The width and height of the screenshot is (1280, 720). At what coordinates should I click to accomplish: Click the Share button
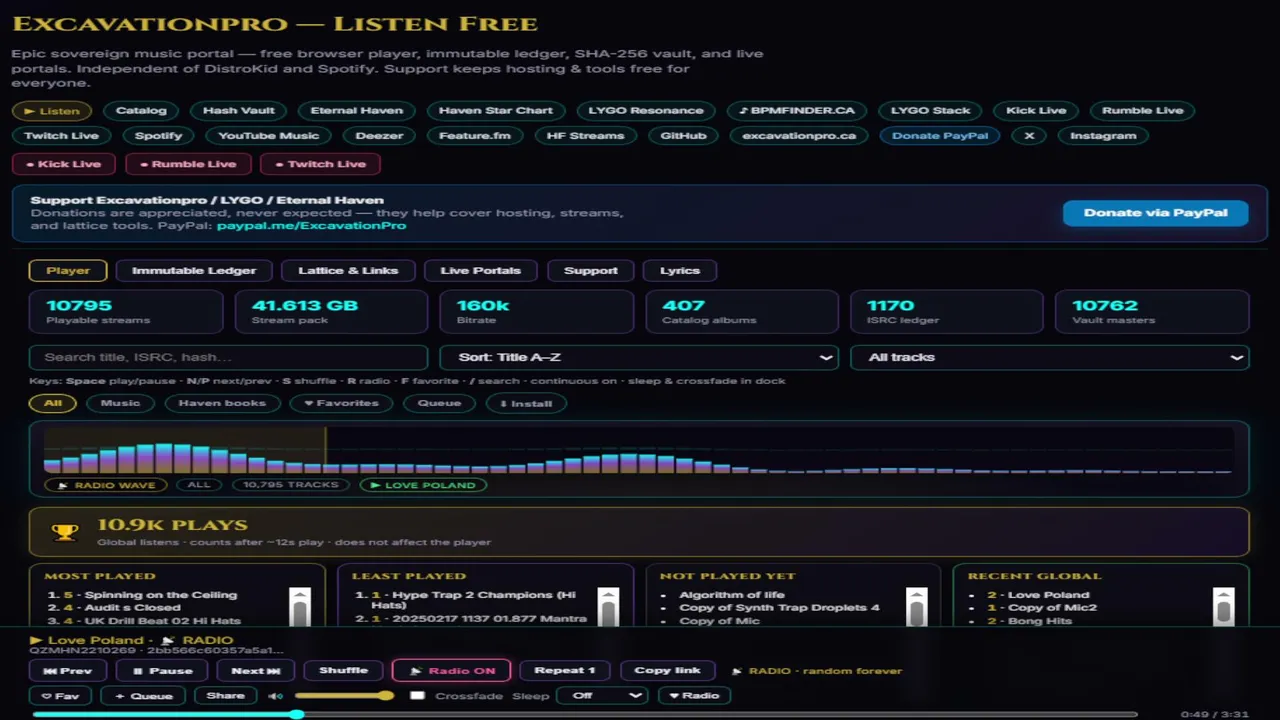click(225, 696)
